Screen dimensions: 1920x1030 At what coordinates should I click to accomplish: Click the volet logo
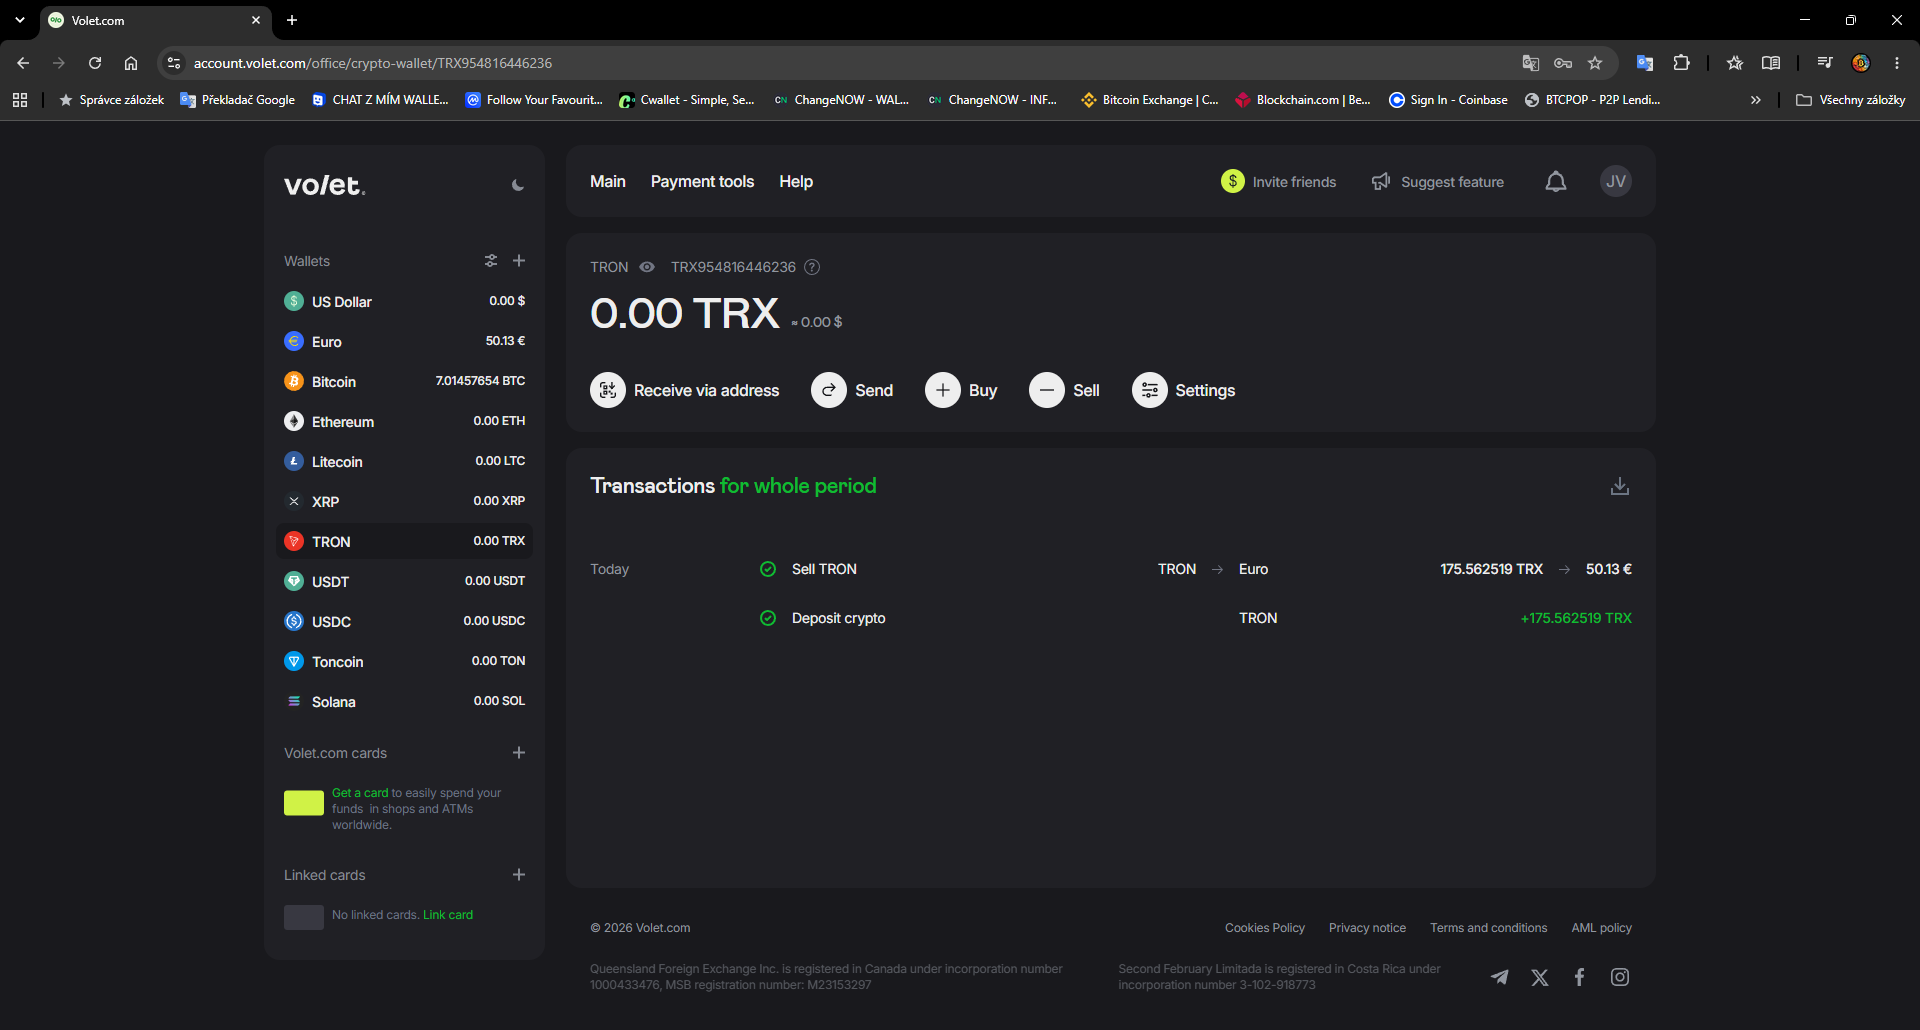(x=325, y=185)
